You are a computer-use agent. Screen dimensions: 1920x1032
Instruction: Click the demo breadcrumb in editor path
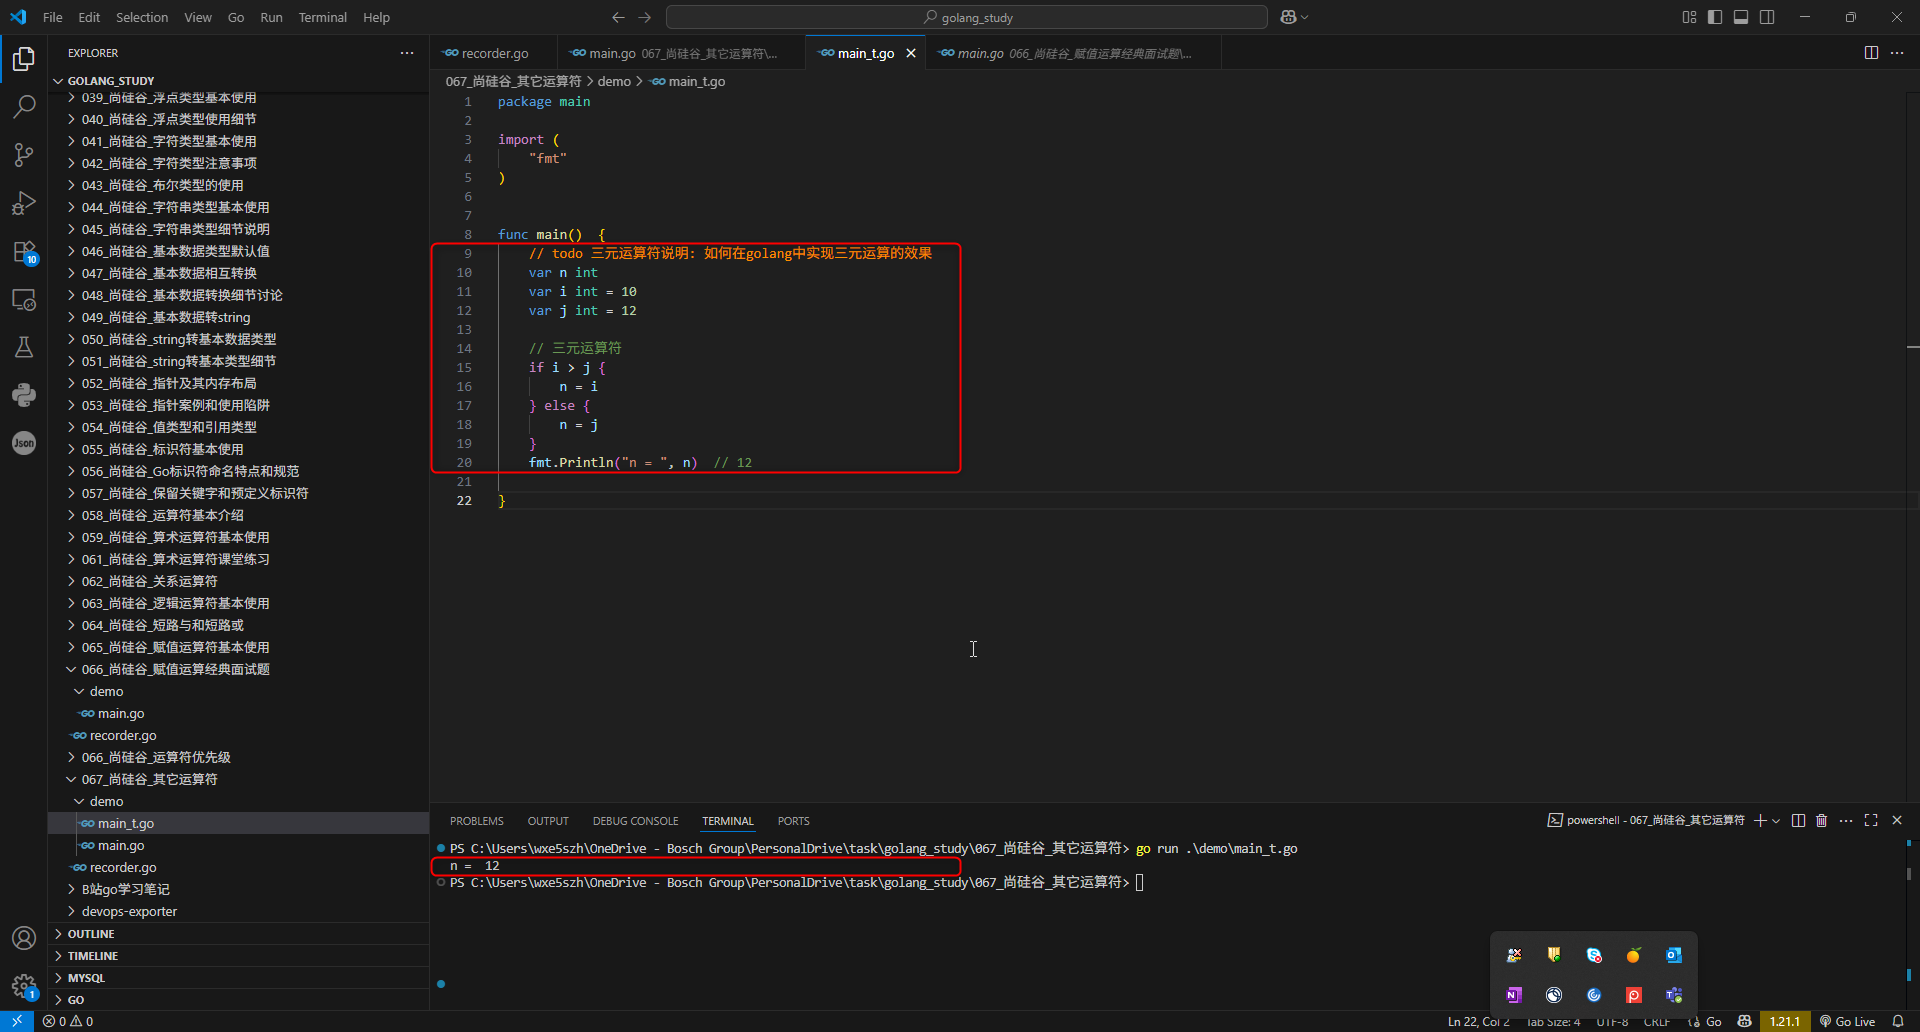tap(614, 81)
